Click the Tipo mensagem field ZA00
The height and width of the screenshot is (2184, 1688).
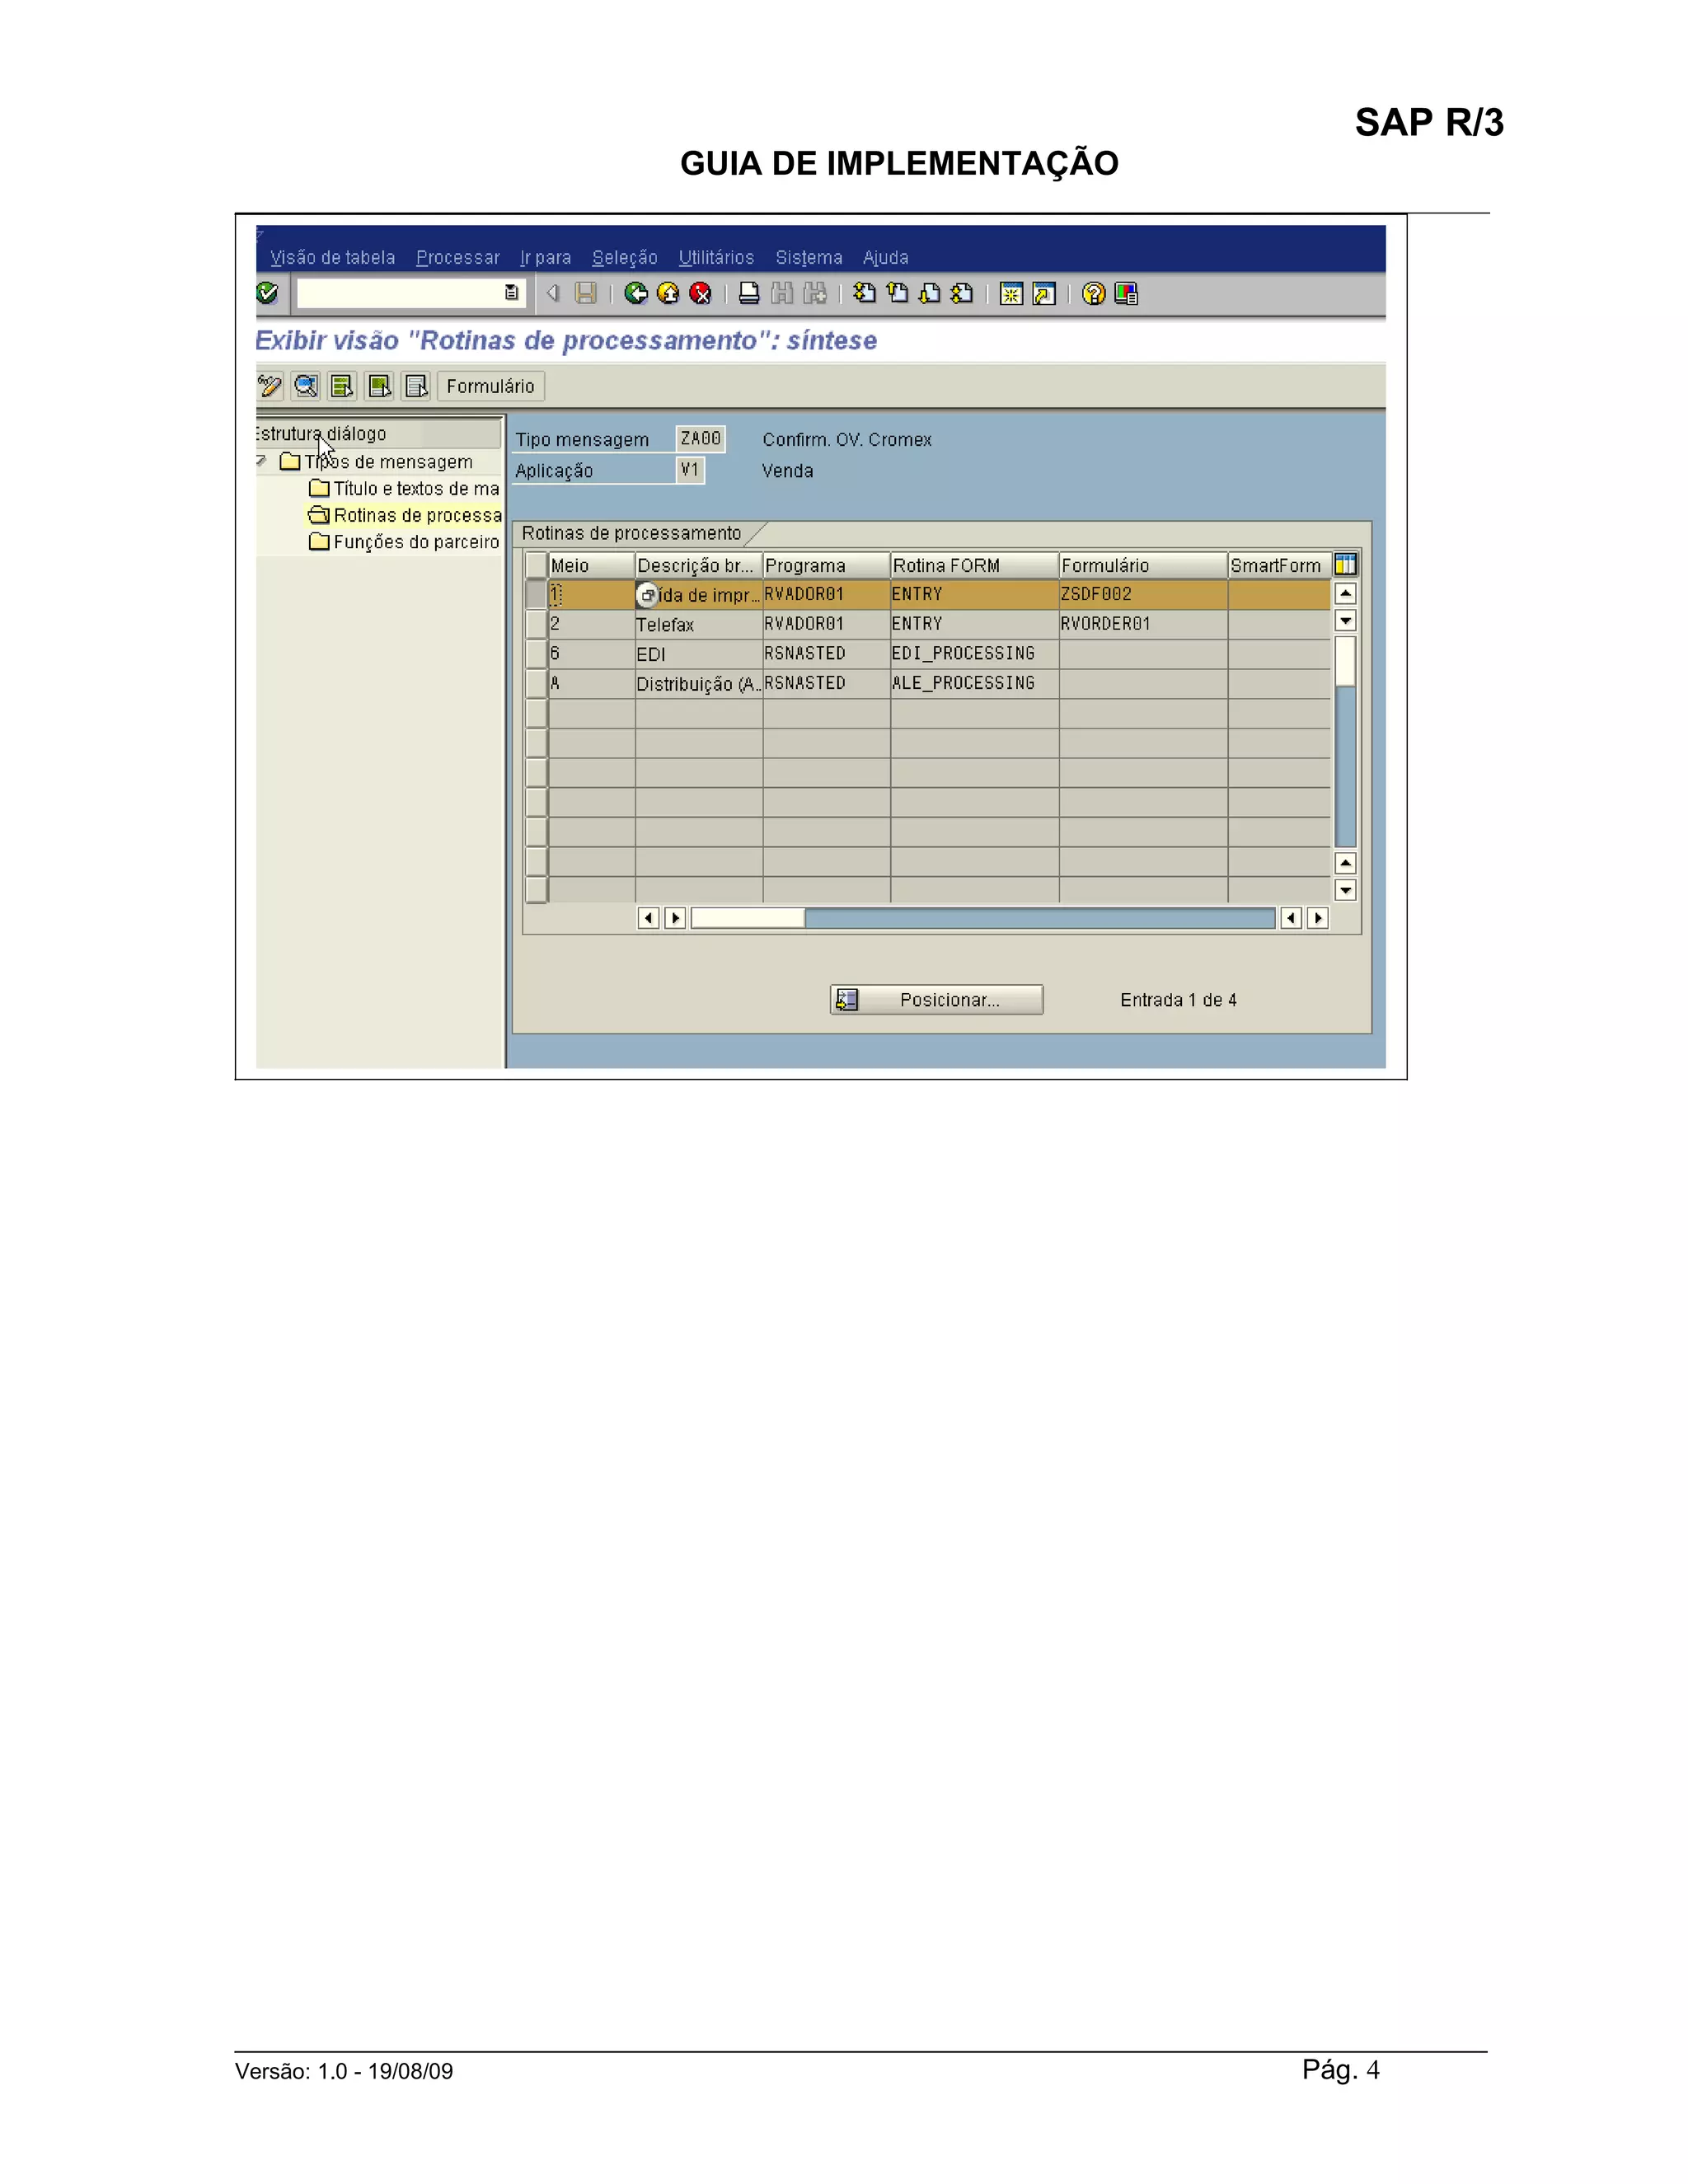pyautogui.click(x=700, y=439)
